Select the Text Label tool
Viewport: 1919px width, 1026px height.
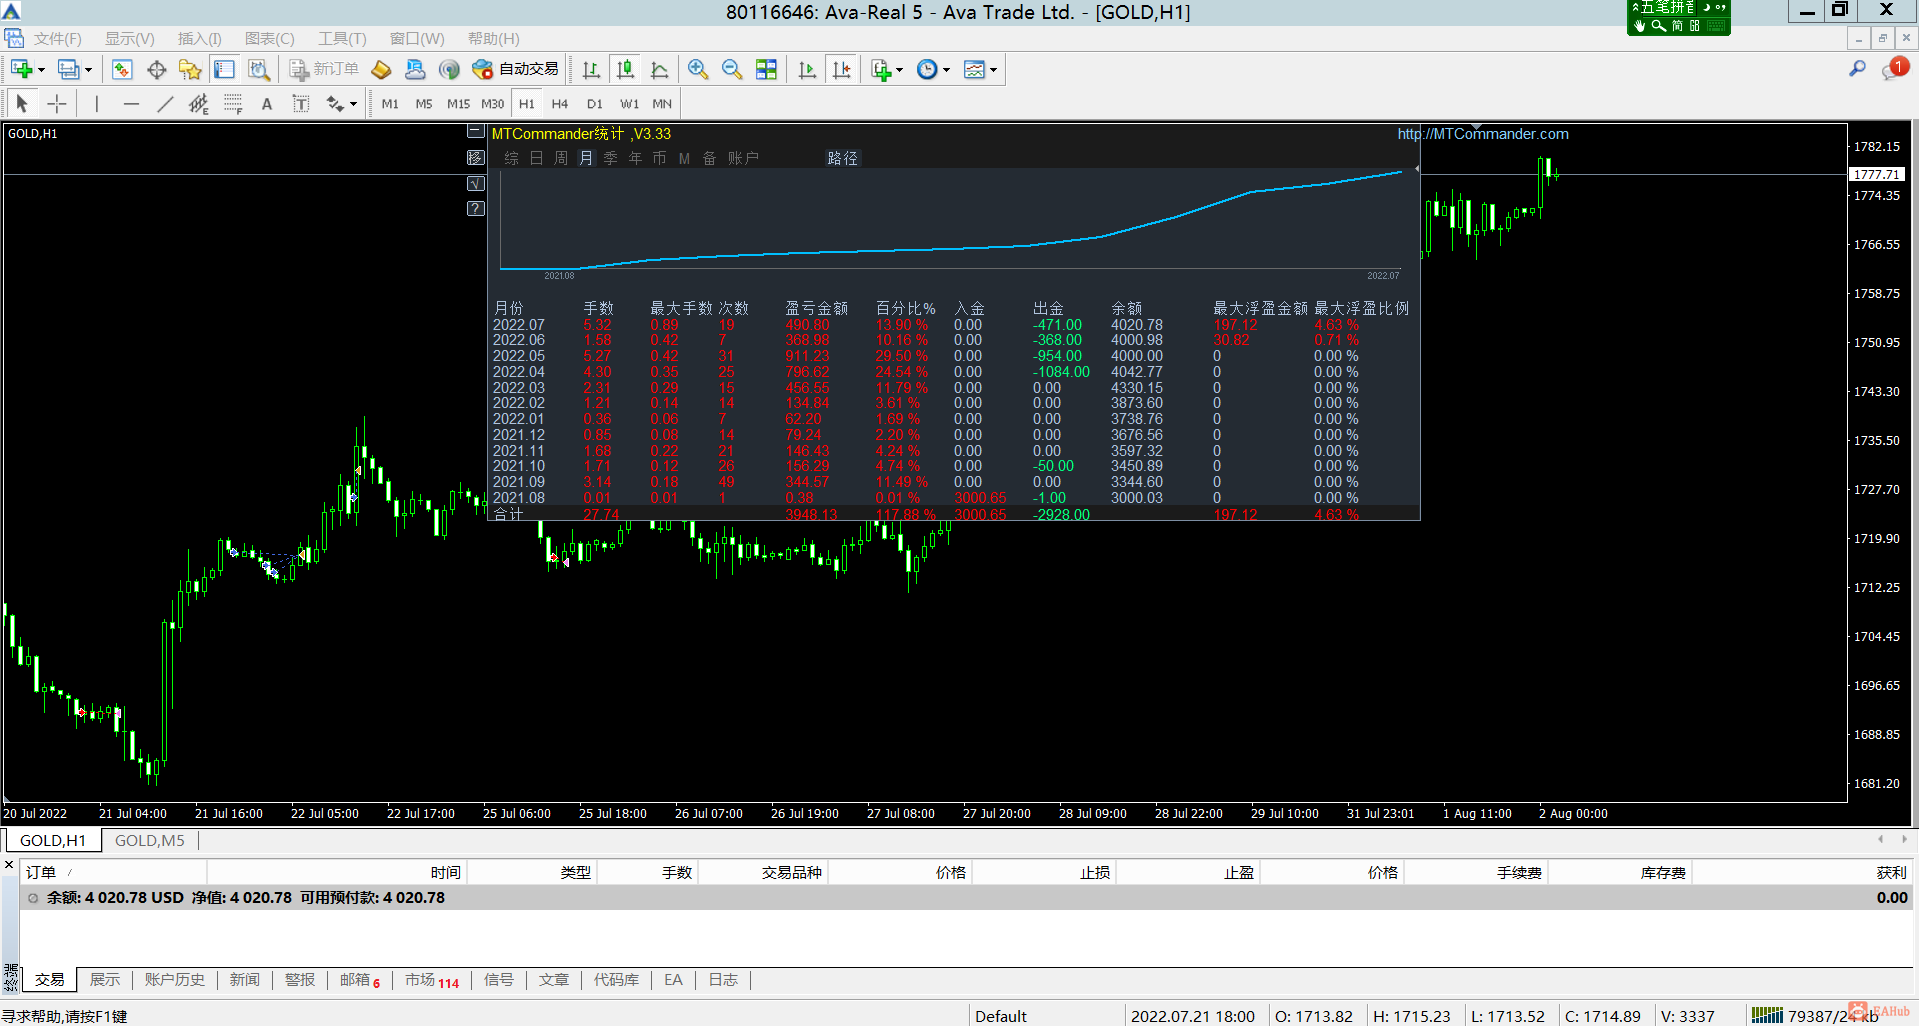(x=300, y=104)
